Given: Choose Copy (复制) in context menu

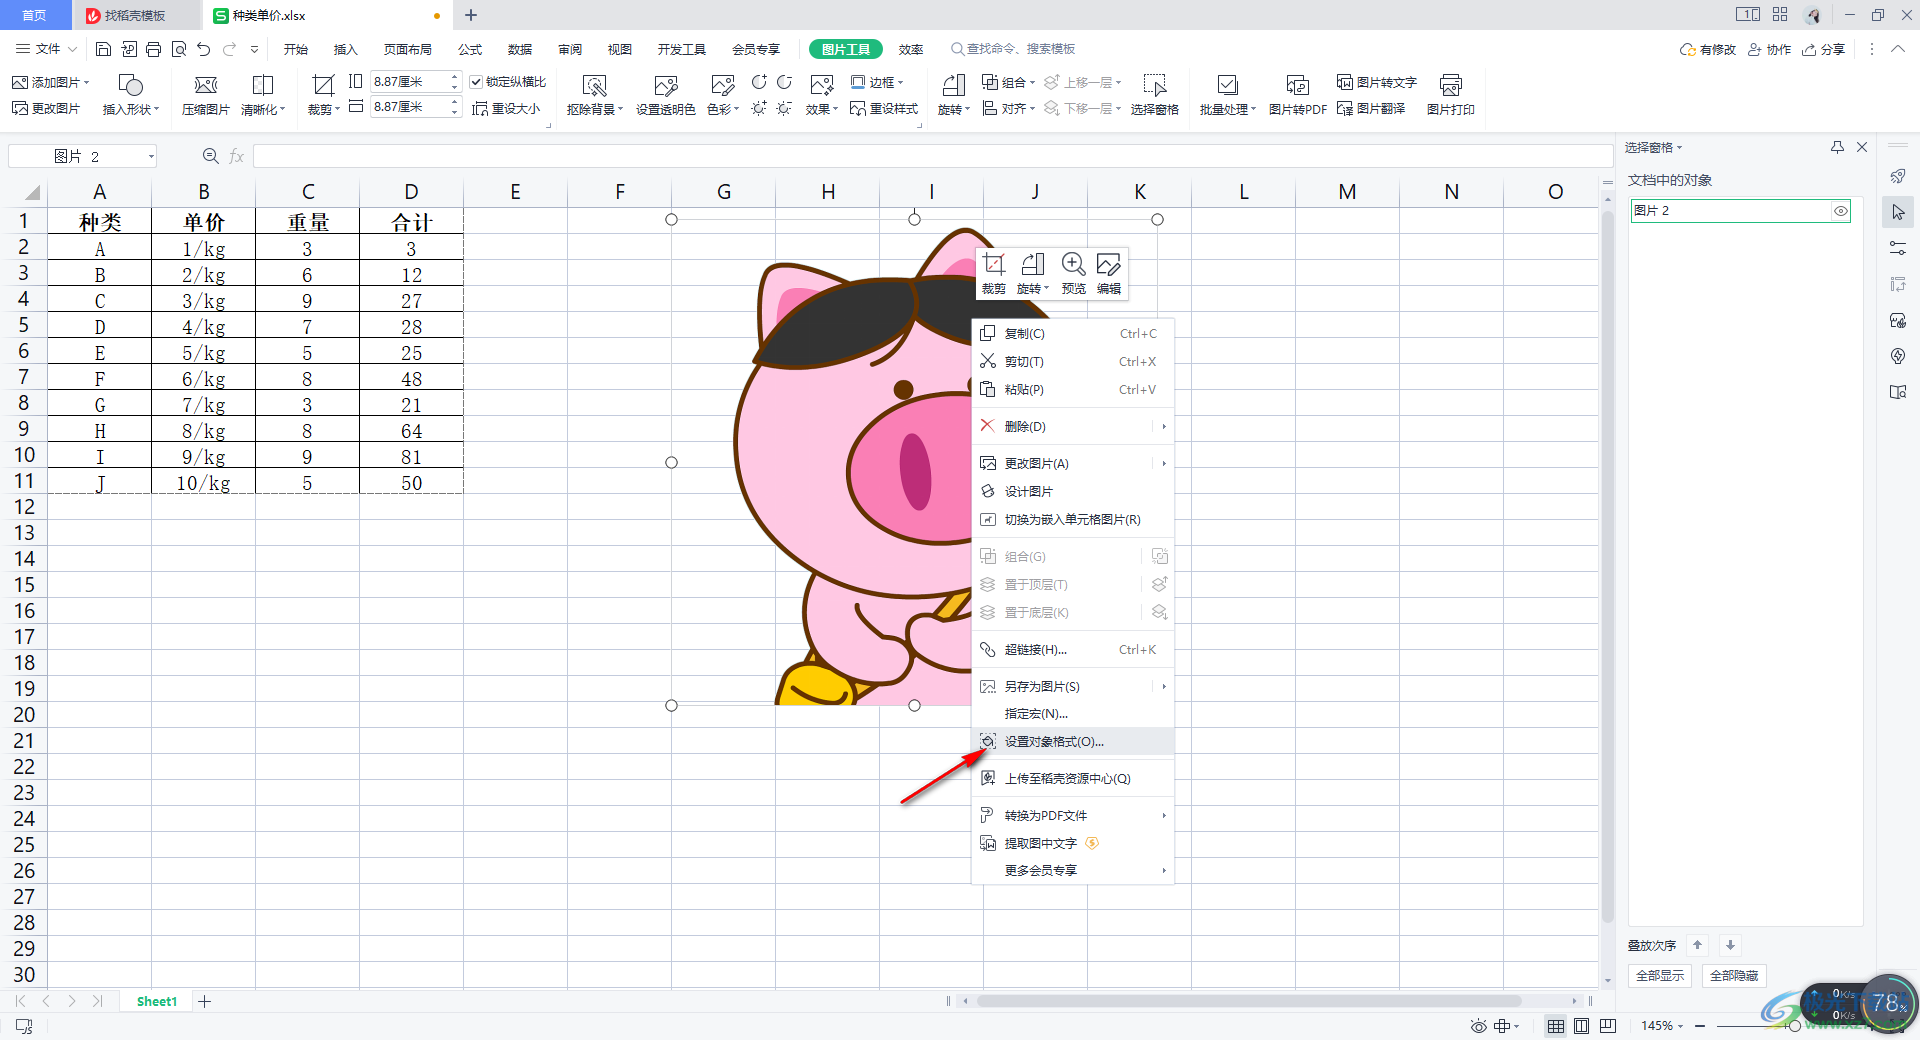Looking at the screenshot, I should (x=1073, y=334).
